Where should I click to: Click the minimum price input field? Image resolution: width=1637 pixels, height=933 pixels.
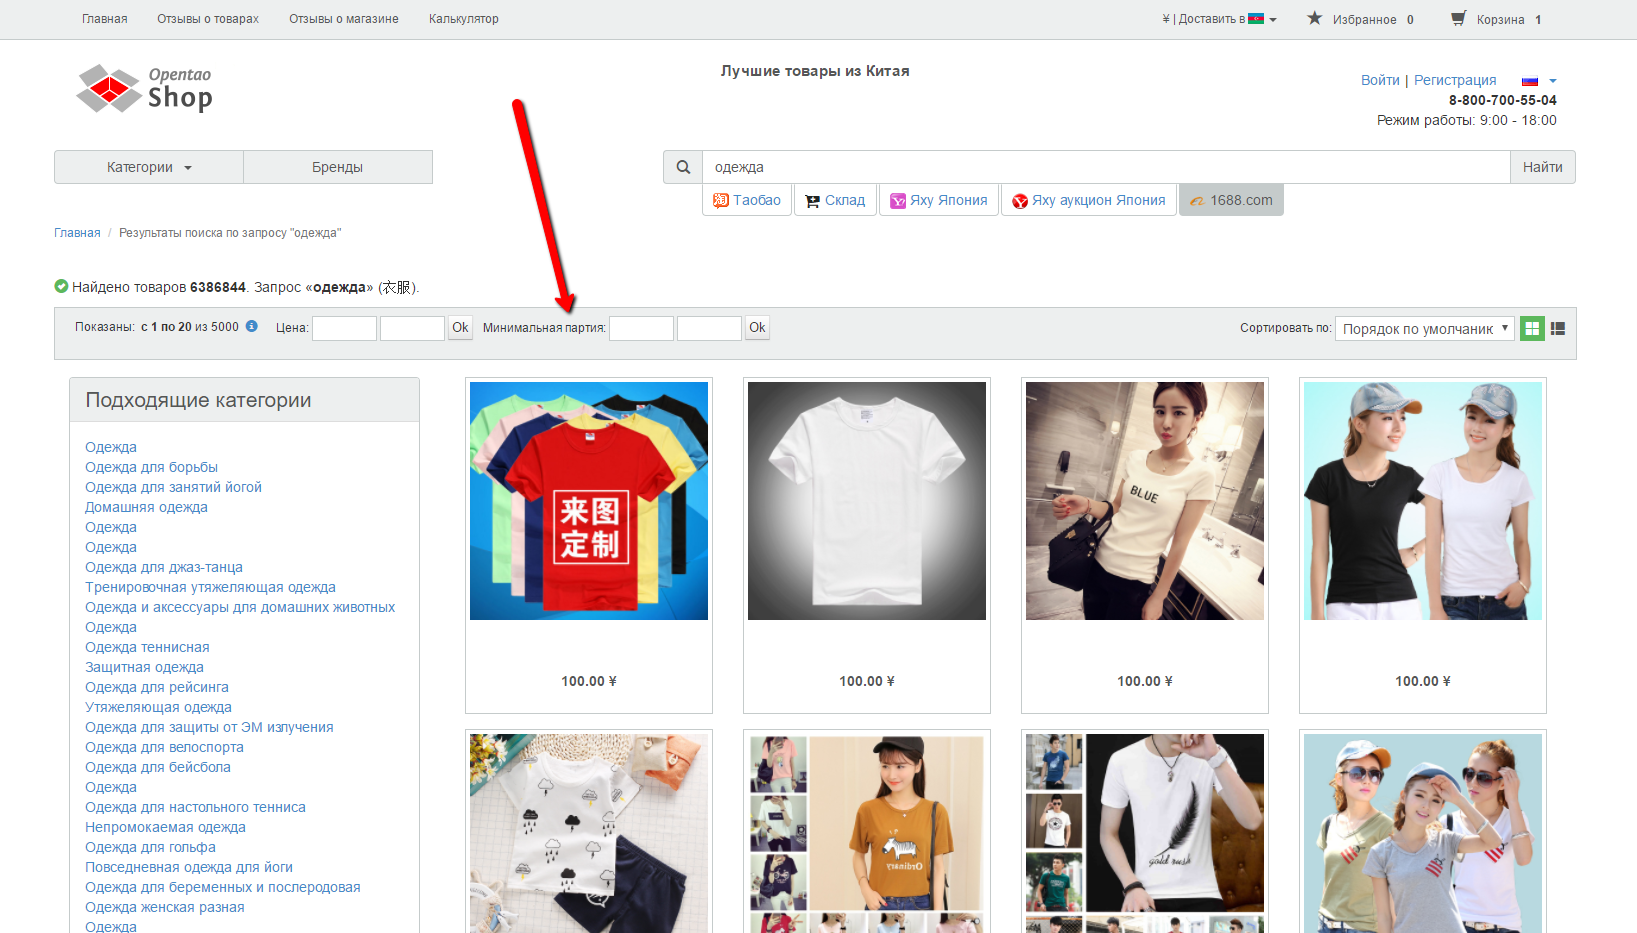pyautogui.click(x=344, y=328)
